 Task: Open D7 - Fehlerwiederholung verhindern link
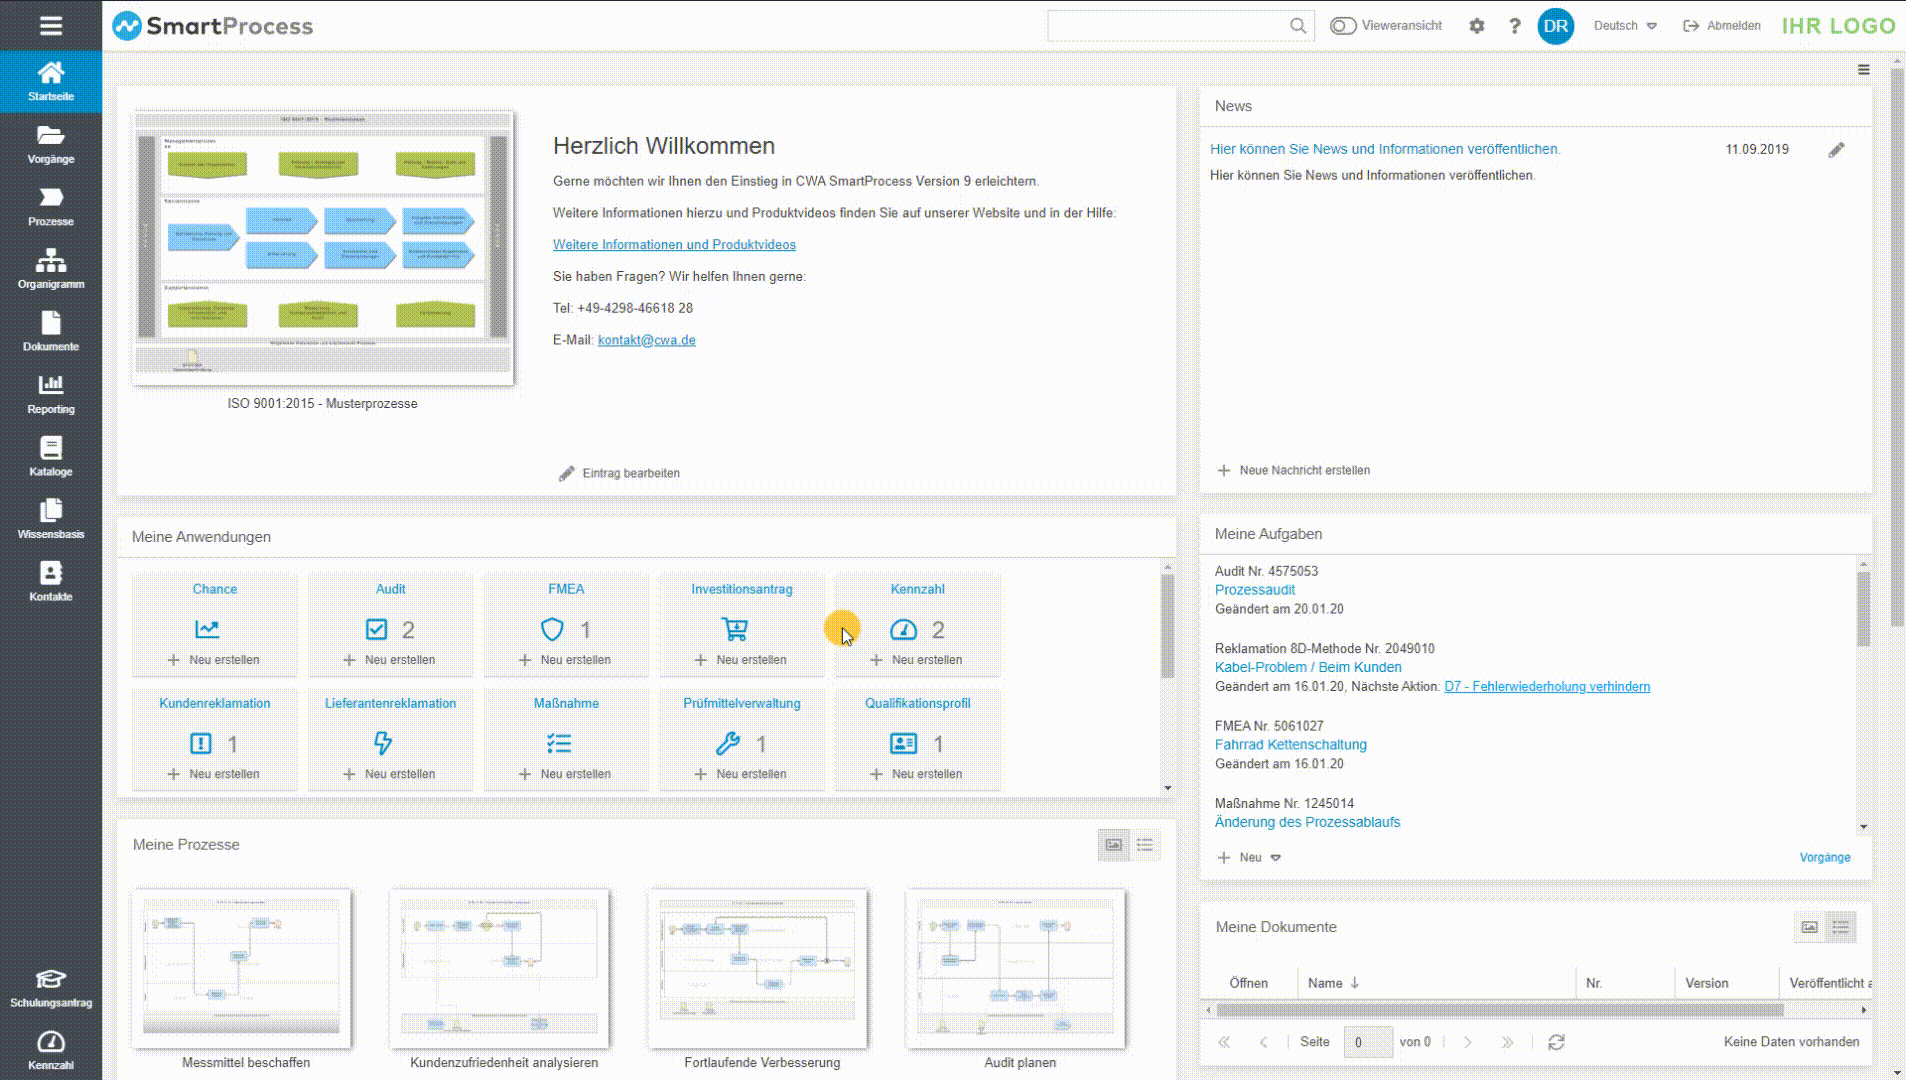(1547, 687)
